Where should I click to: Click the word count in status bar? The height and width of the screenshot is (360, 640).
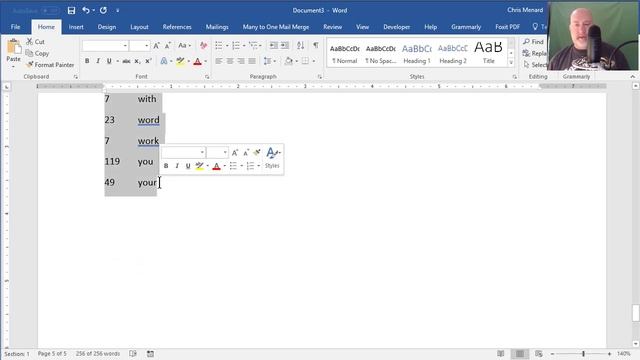[x=98, y=353]
